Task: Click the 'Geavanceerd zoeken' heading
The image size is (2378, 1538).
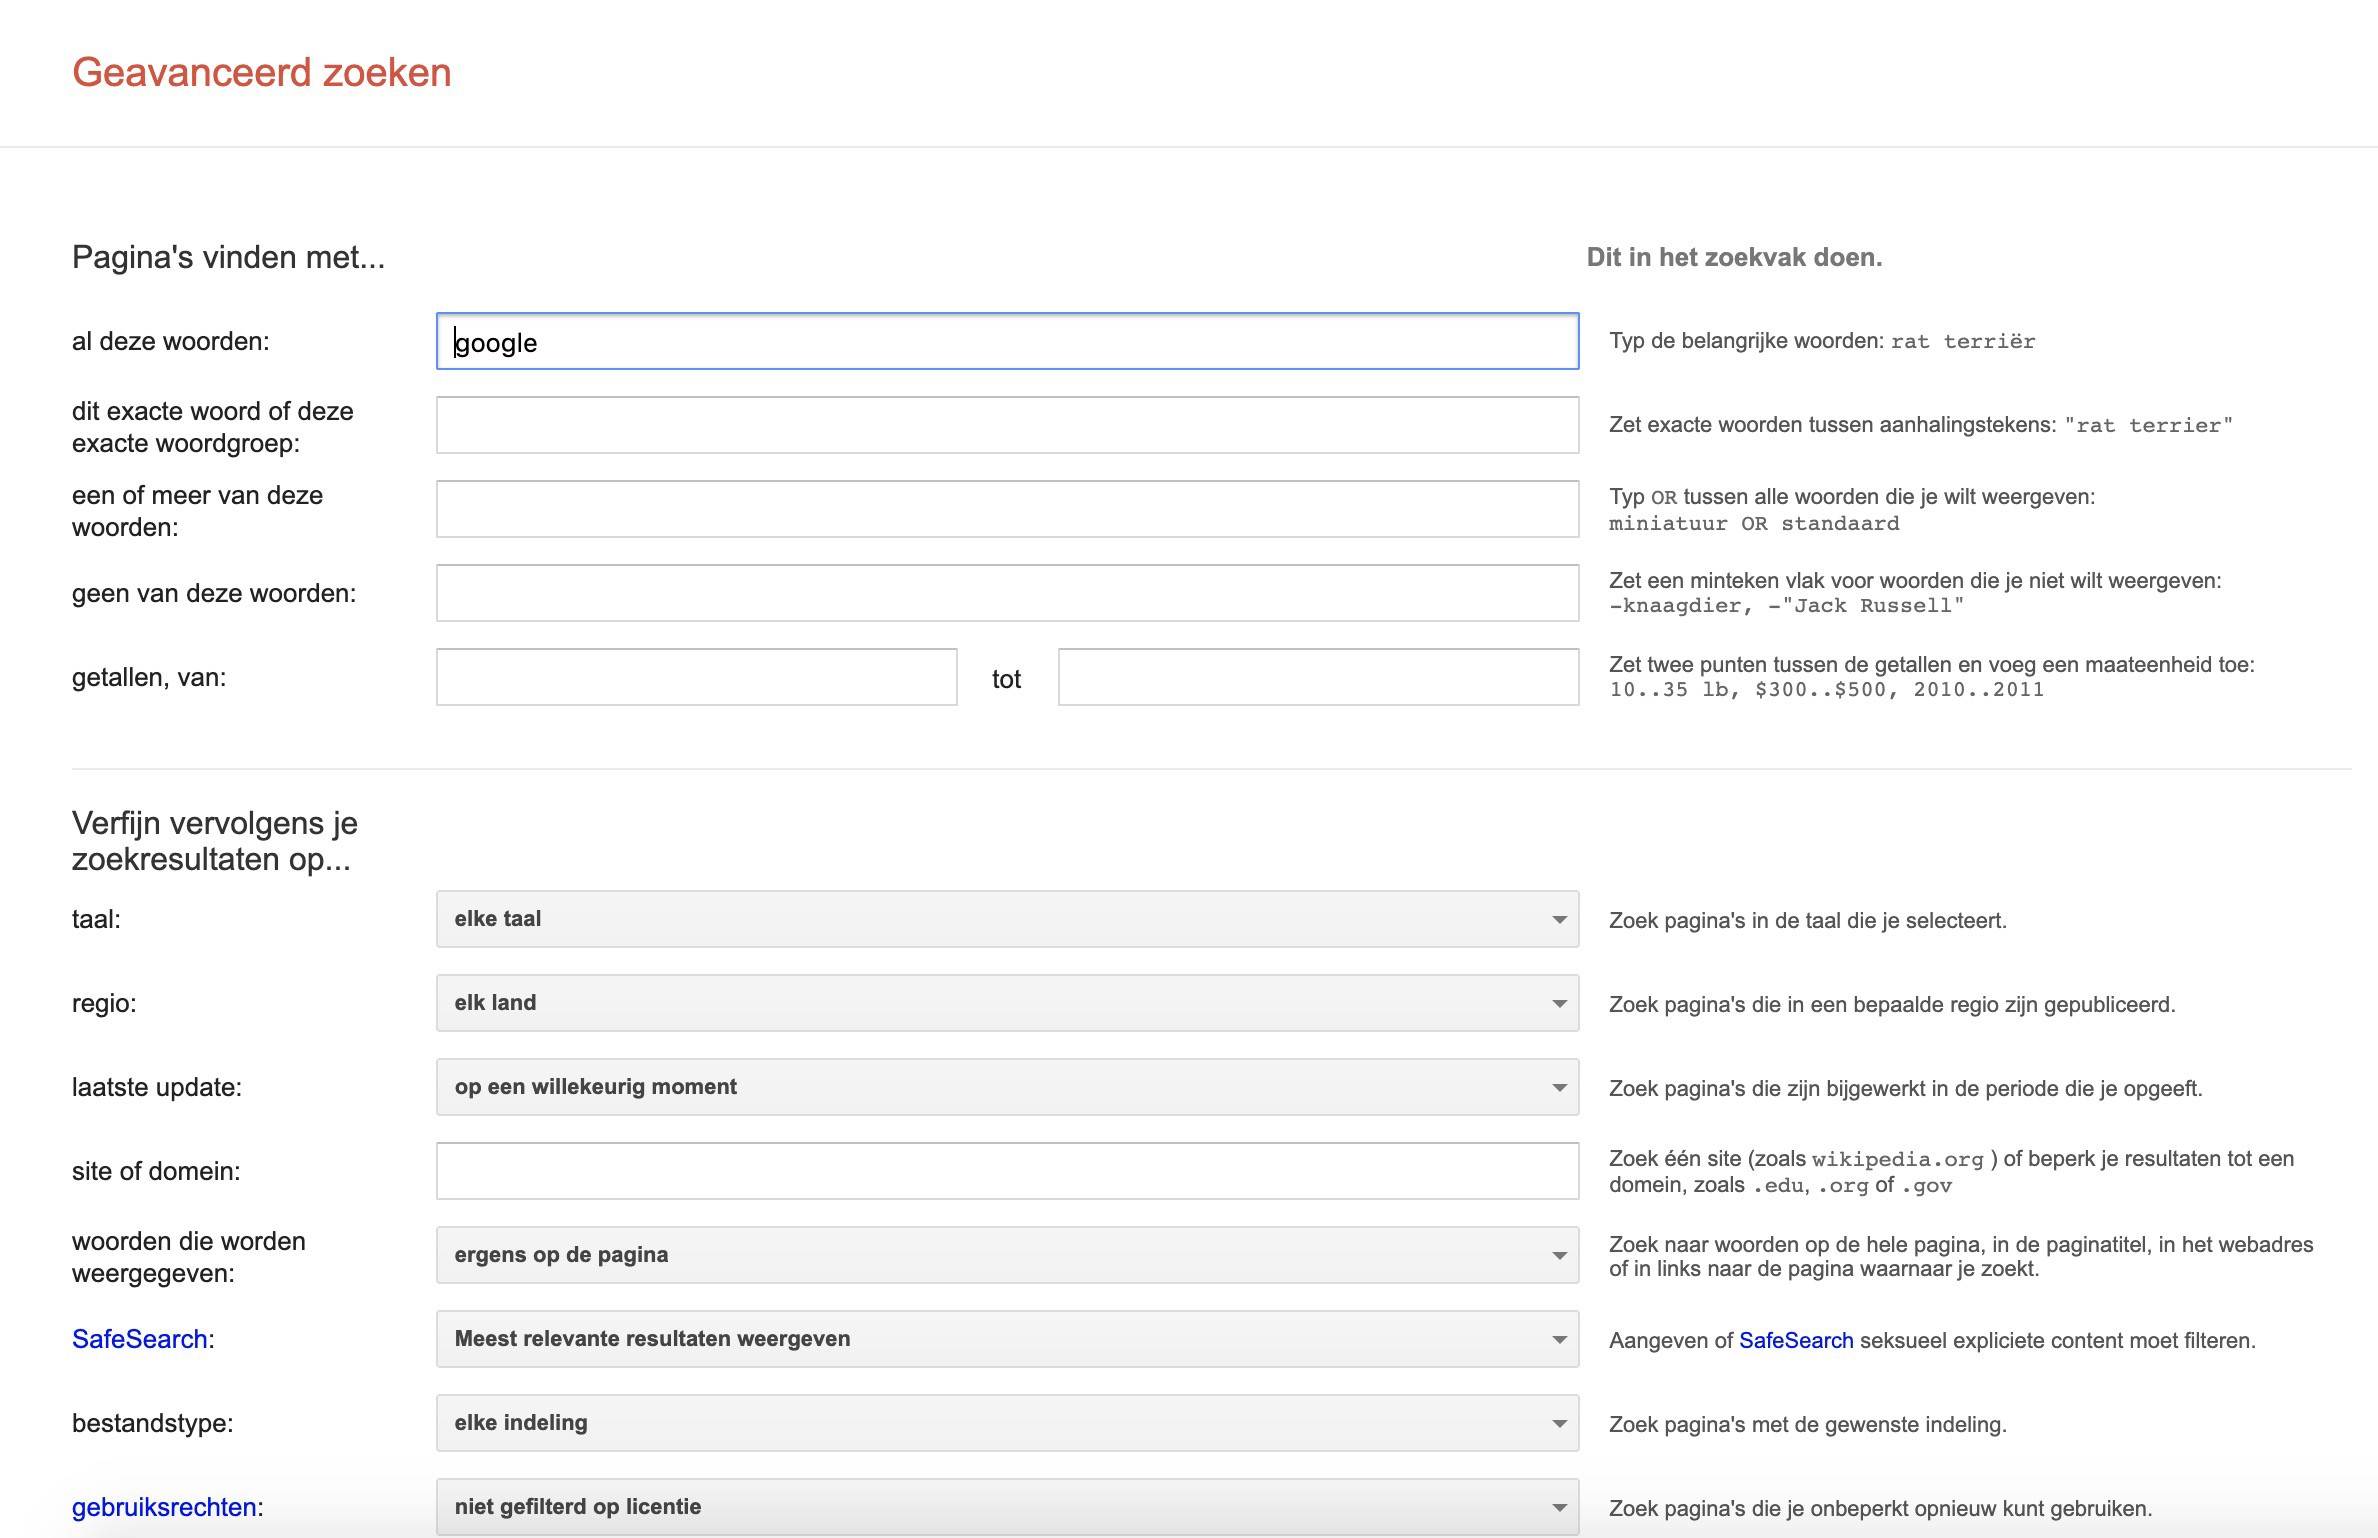Action: [x=262, y=73]
